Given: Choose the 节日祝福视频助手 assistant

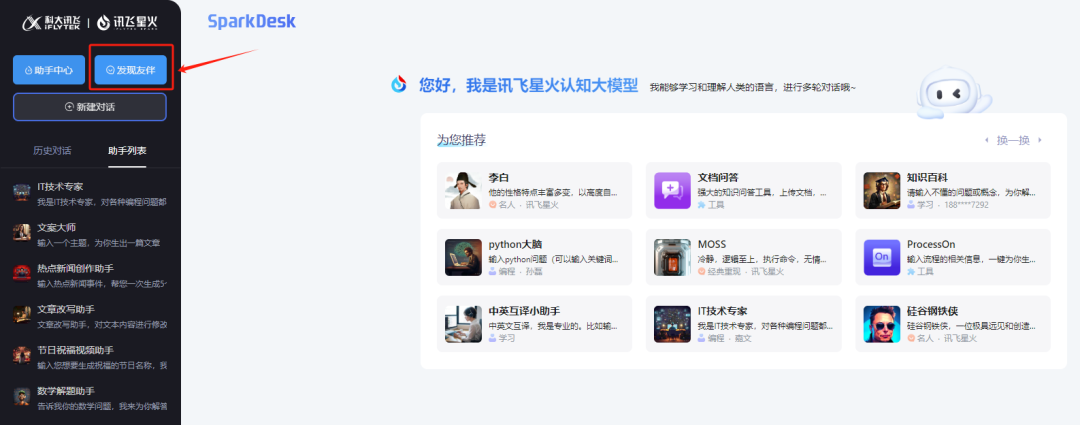Looking at the screenshot, I should [90, 356].
